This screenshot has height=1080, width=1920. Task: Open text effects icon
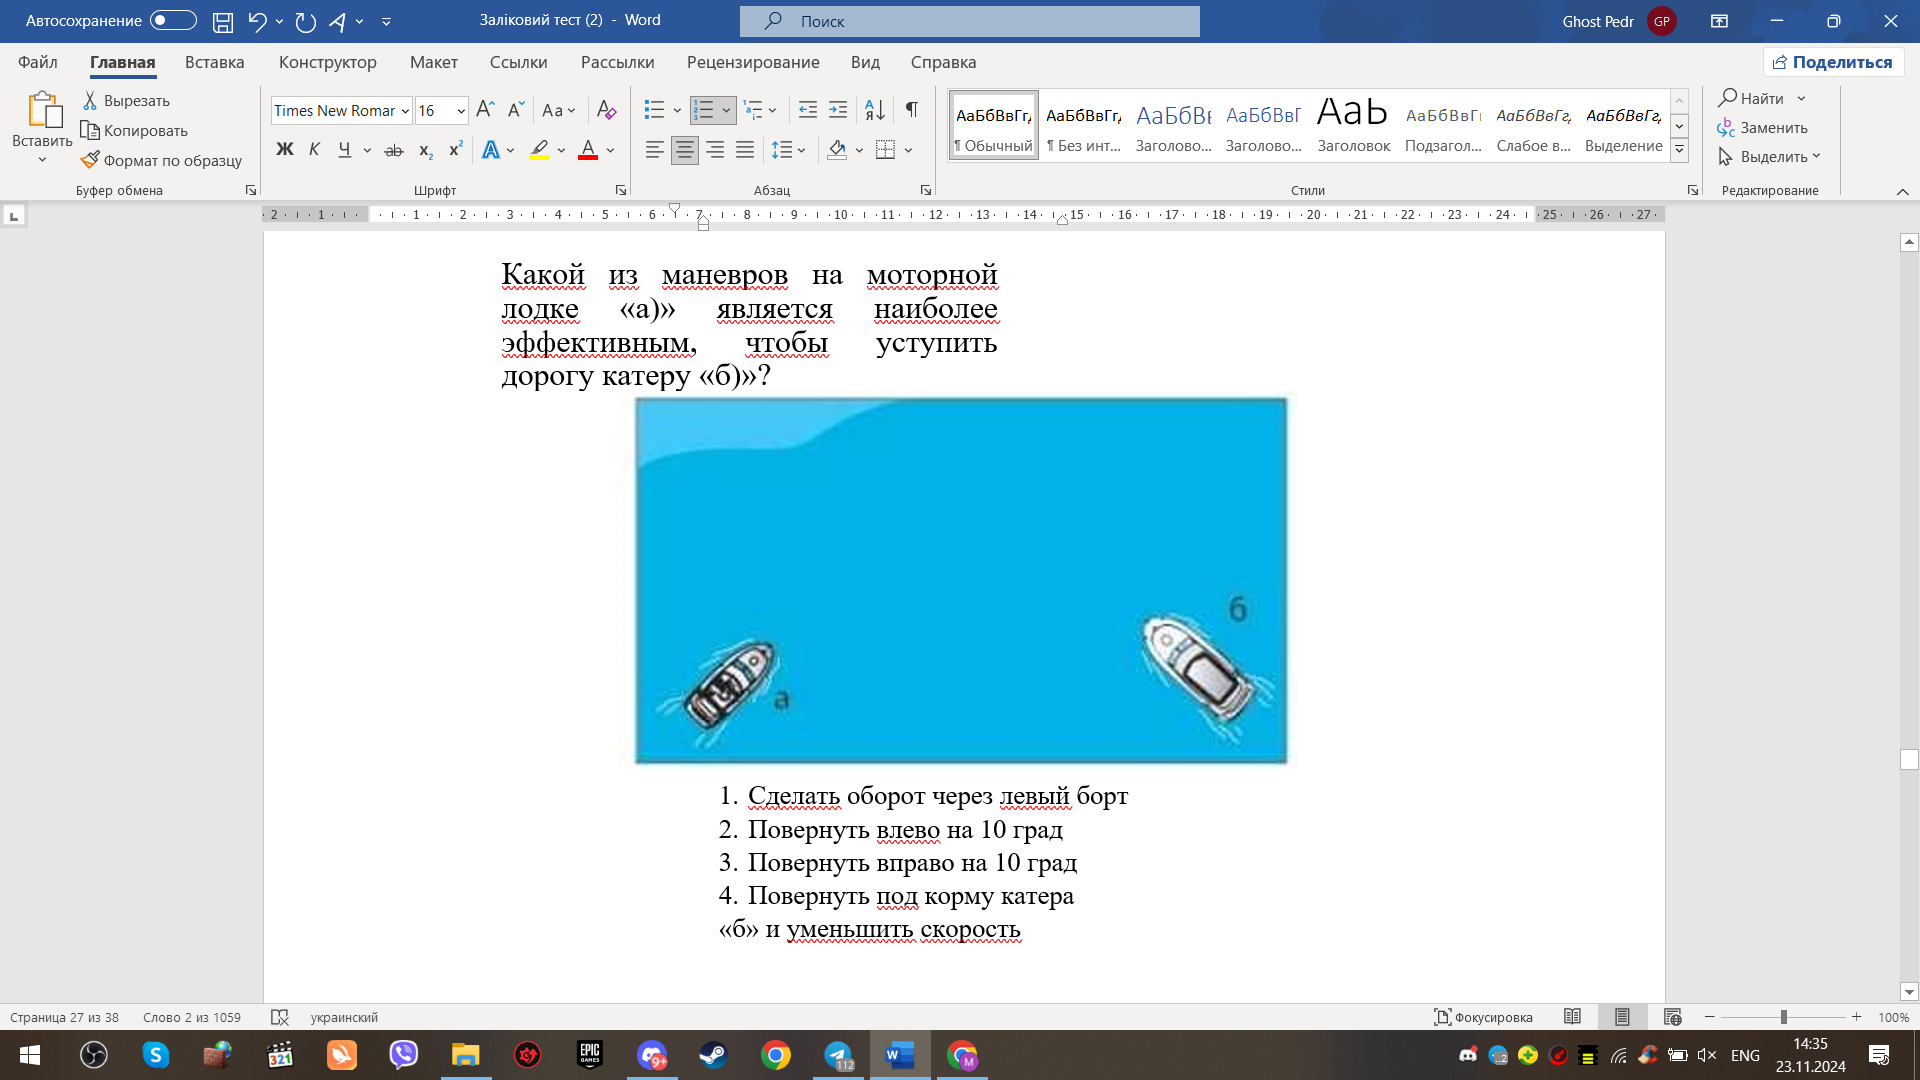491,150
